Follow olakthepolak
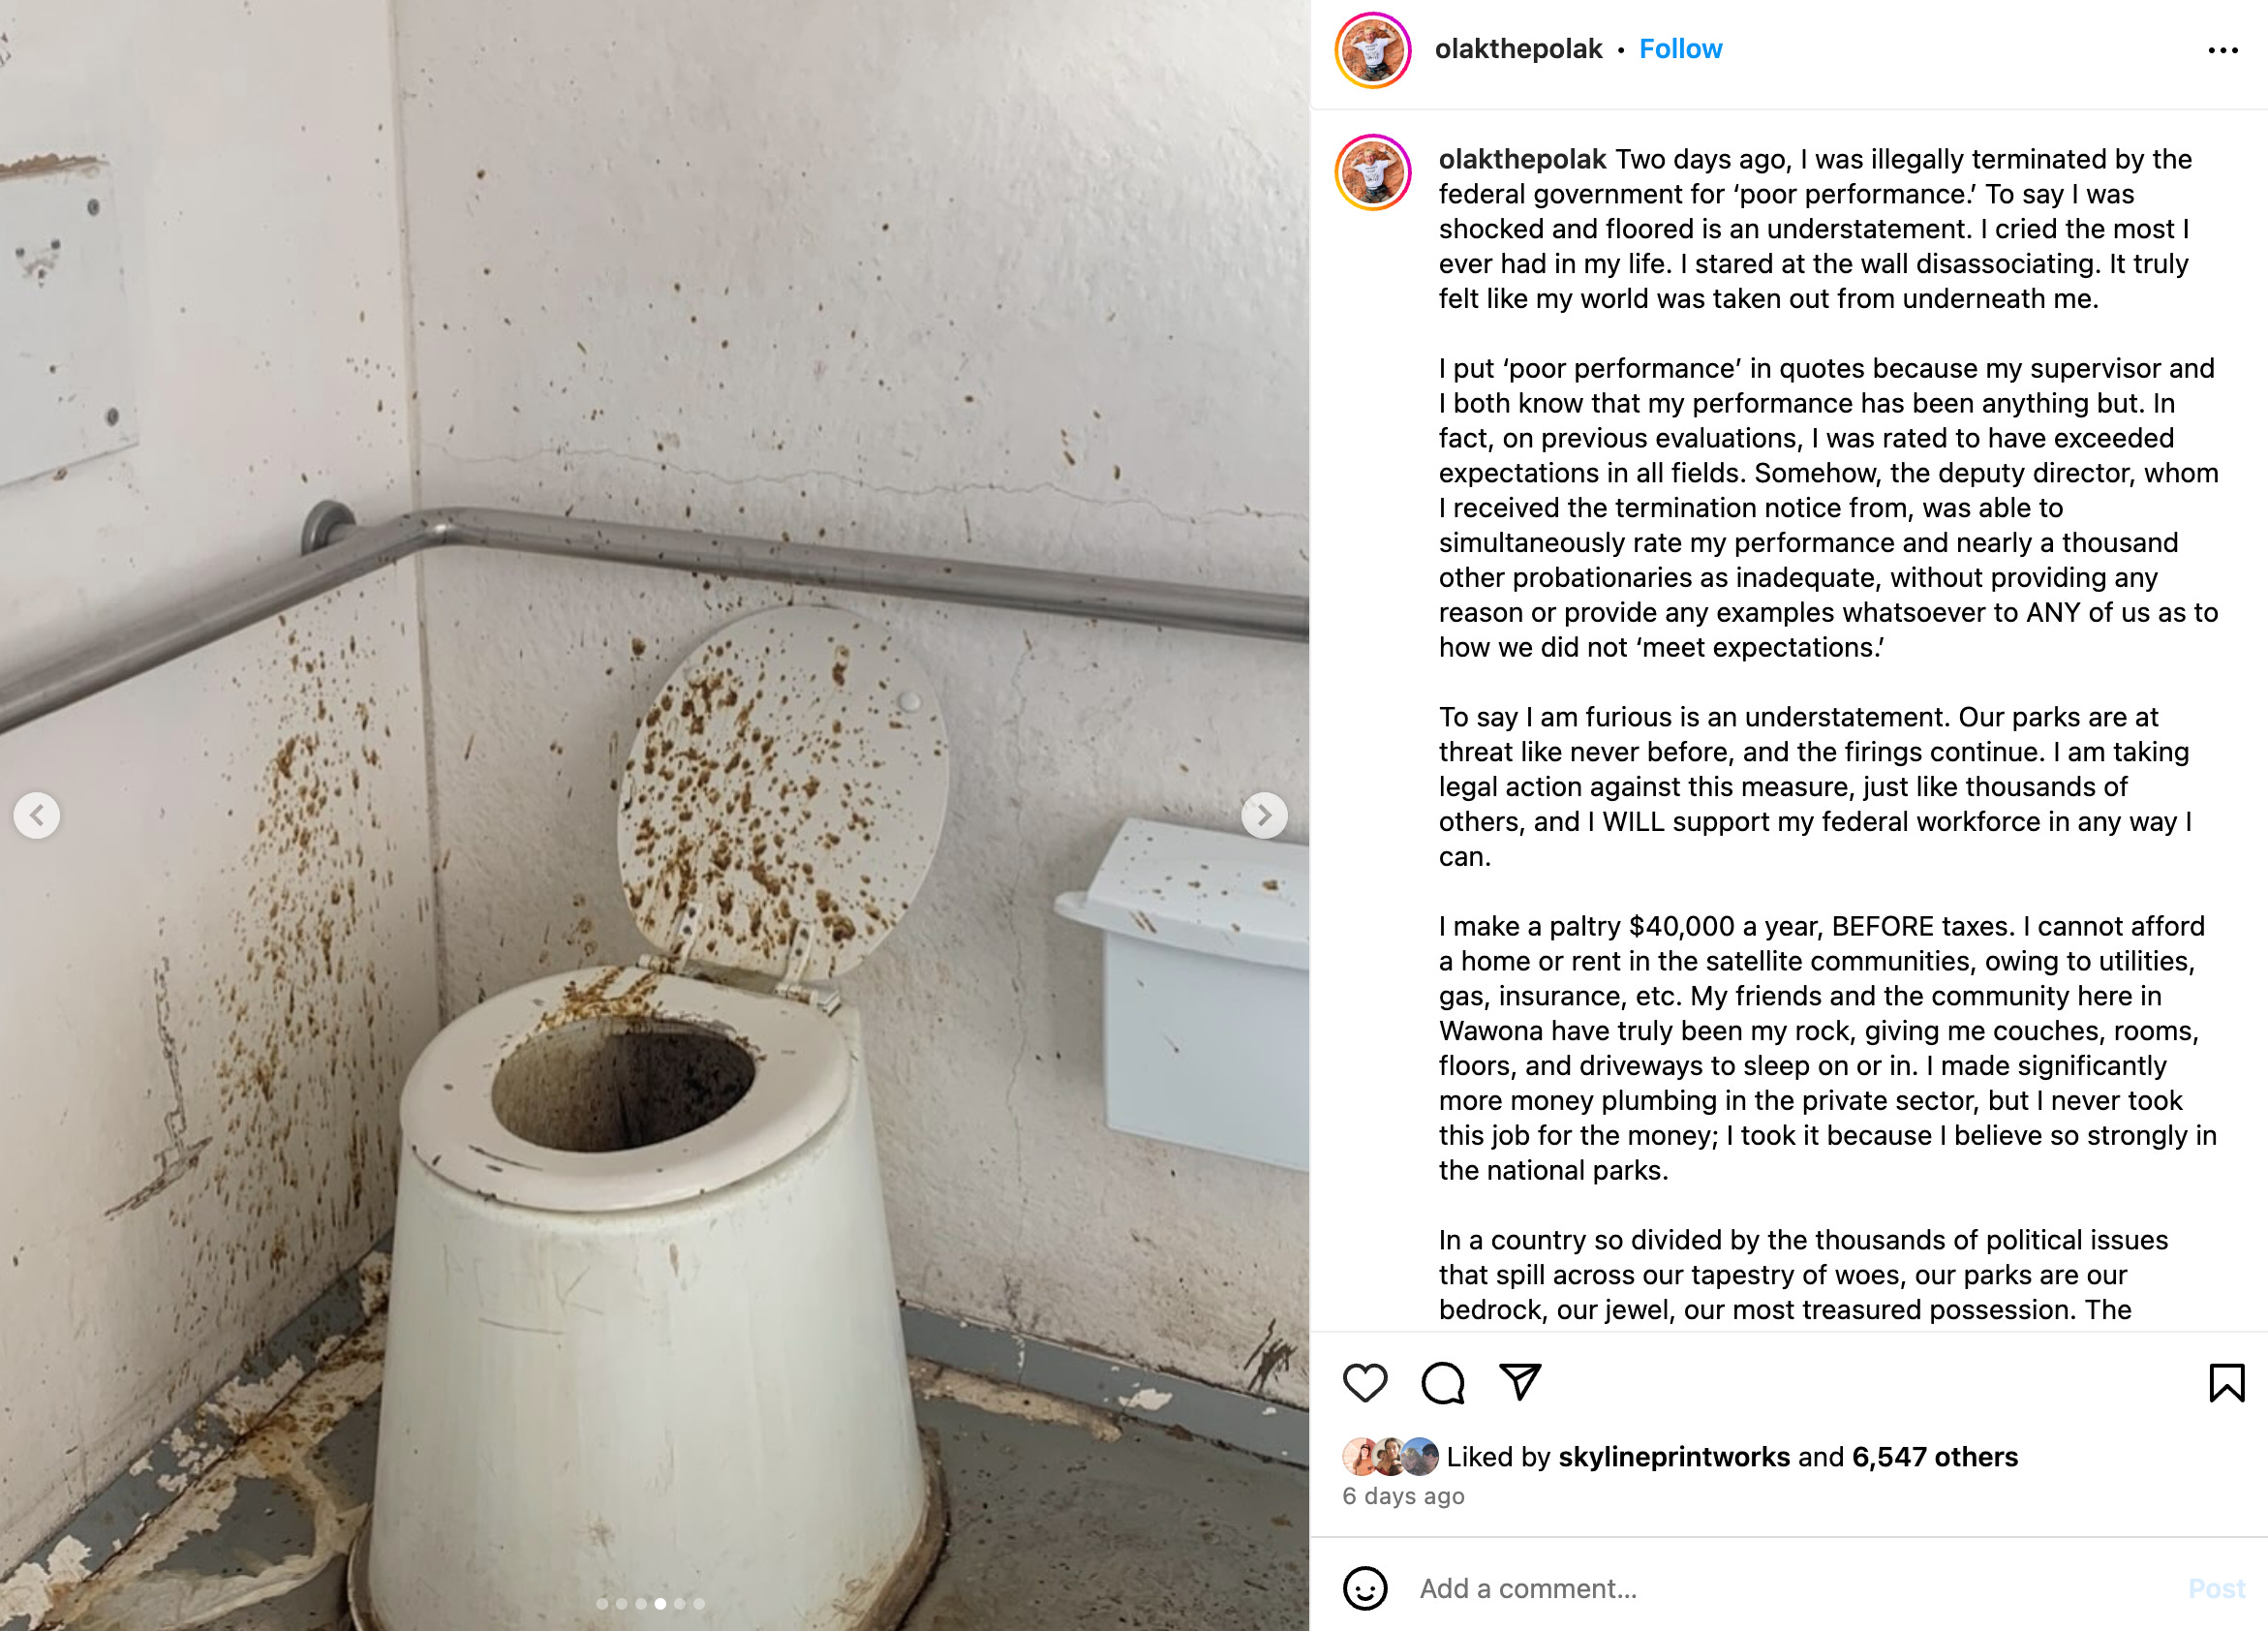Image resolution: width=2268 pixels, height=1631 pixels. click(1680, 49)
